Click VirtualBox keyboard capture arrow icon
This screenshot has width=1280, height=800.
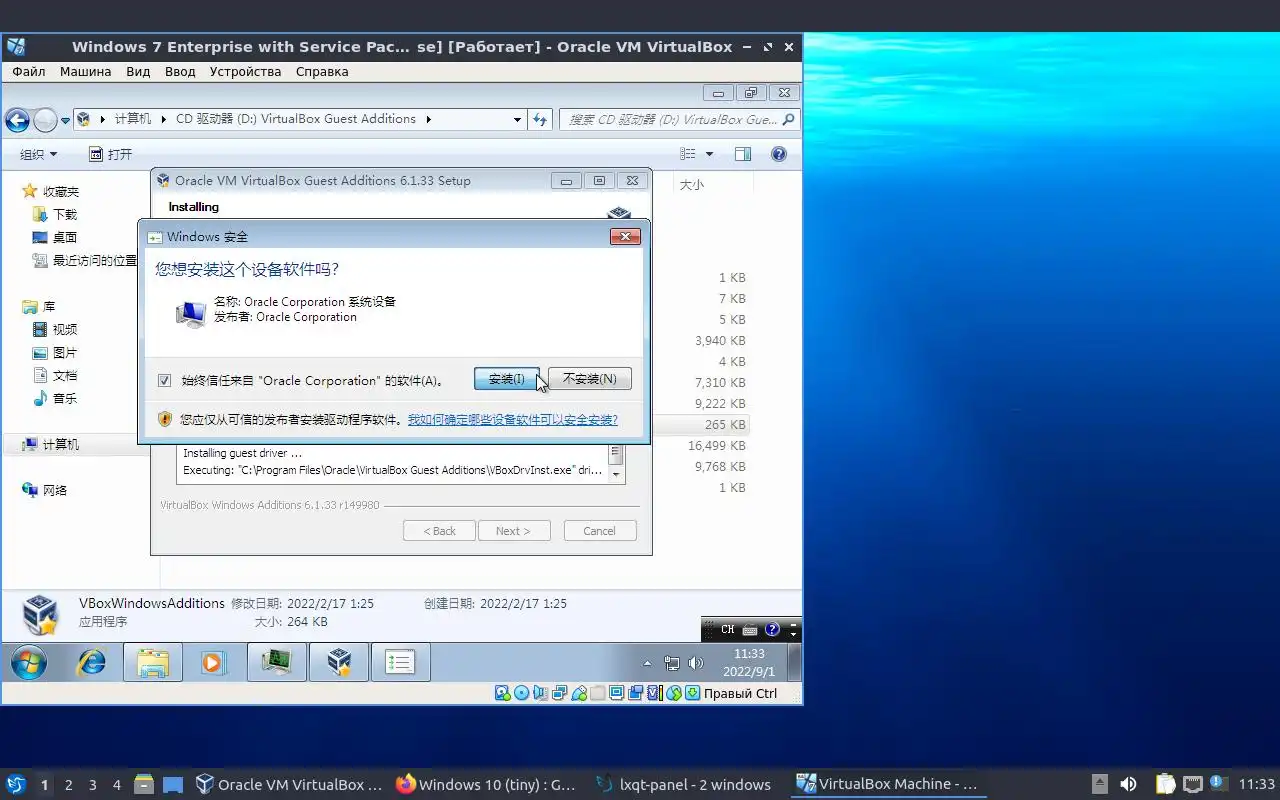(692, 693)
